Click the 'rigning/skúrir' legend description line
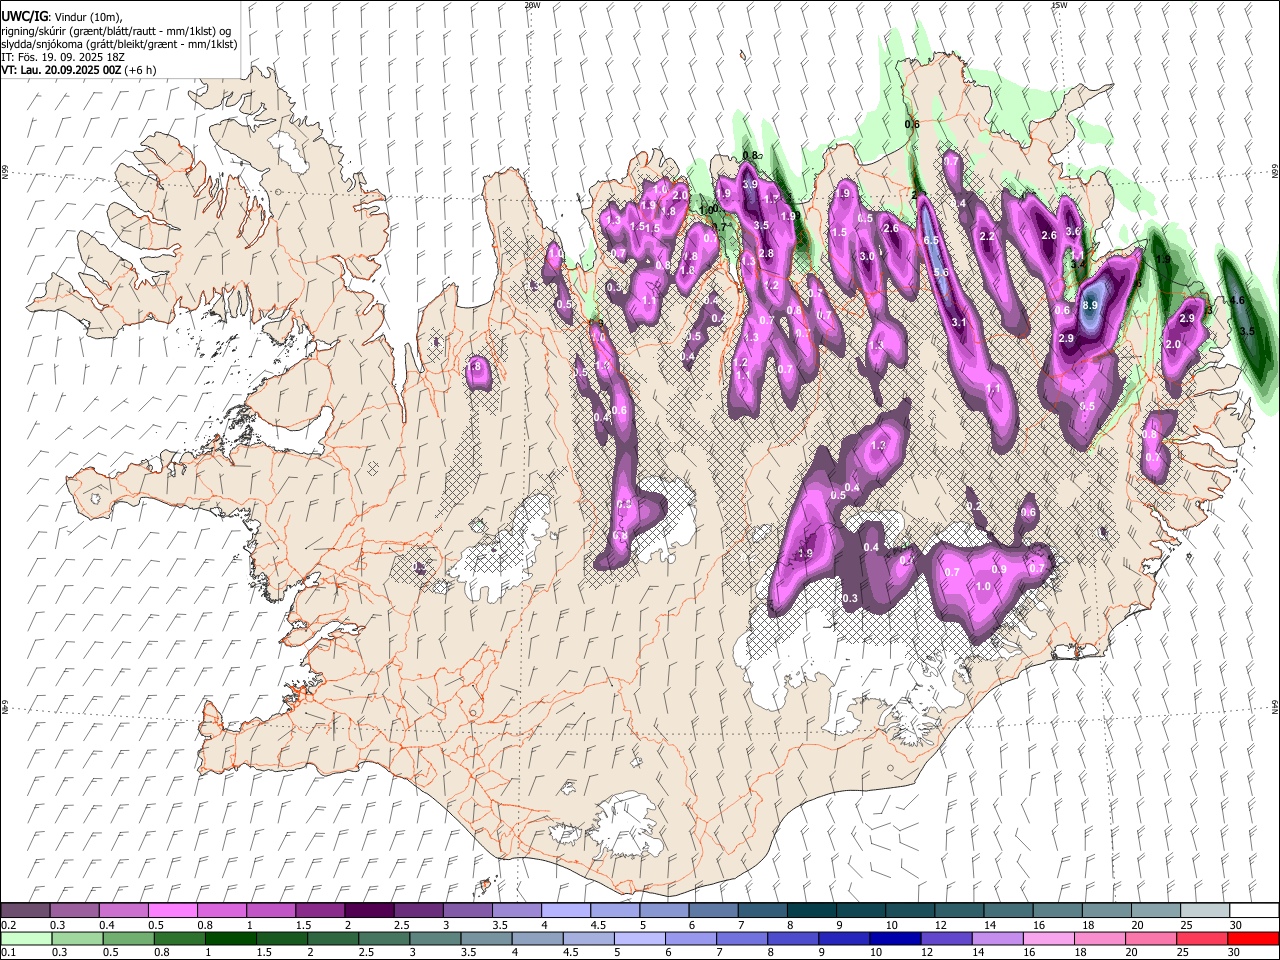The height and width of the screenshot is (960, 1280). [116, 31]
